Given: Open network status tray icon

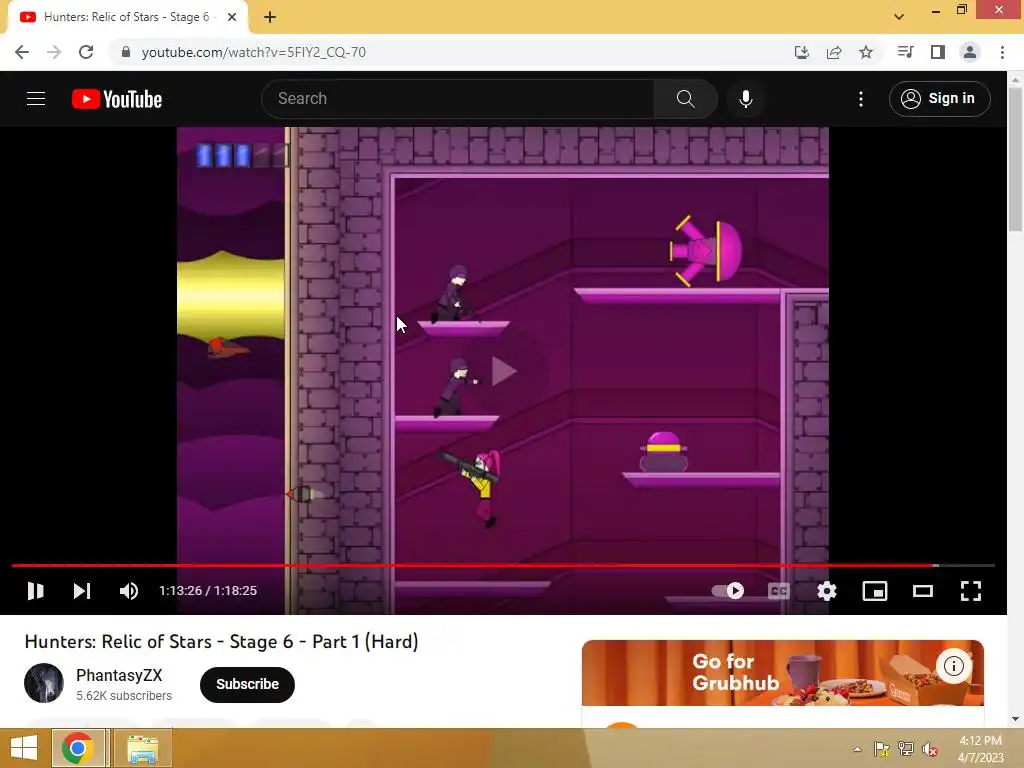Looking at the screenshot, I should point(906,749).
